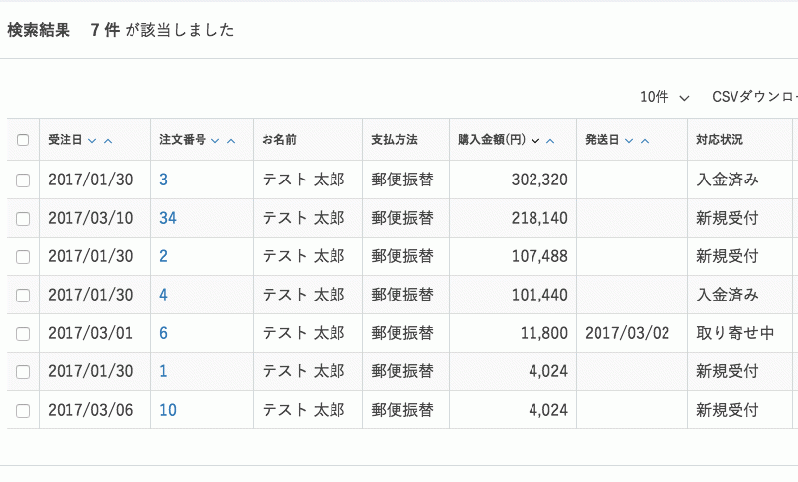Check the row for order 6
Image resolution: width=798 pixels, height=482 pixels.
pyautogui.click(x=23, y=334)
